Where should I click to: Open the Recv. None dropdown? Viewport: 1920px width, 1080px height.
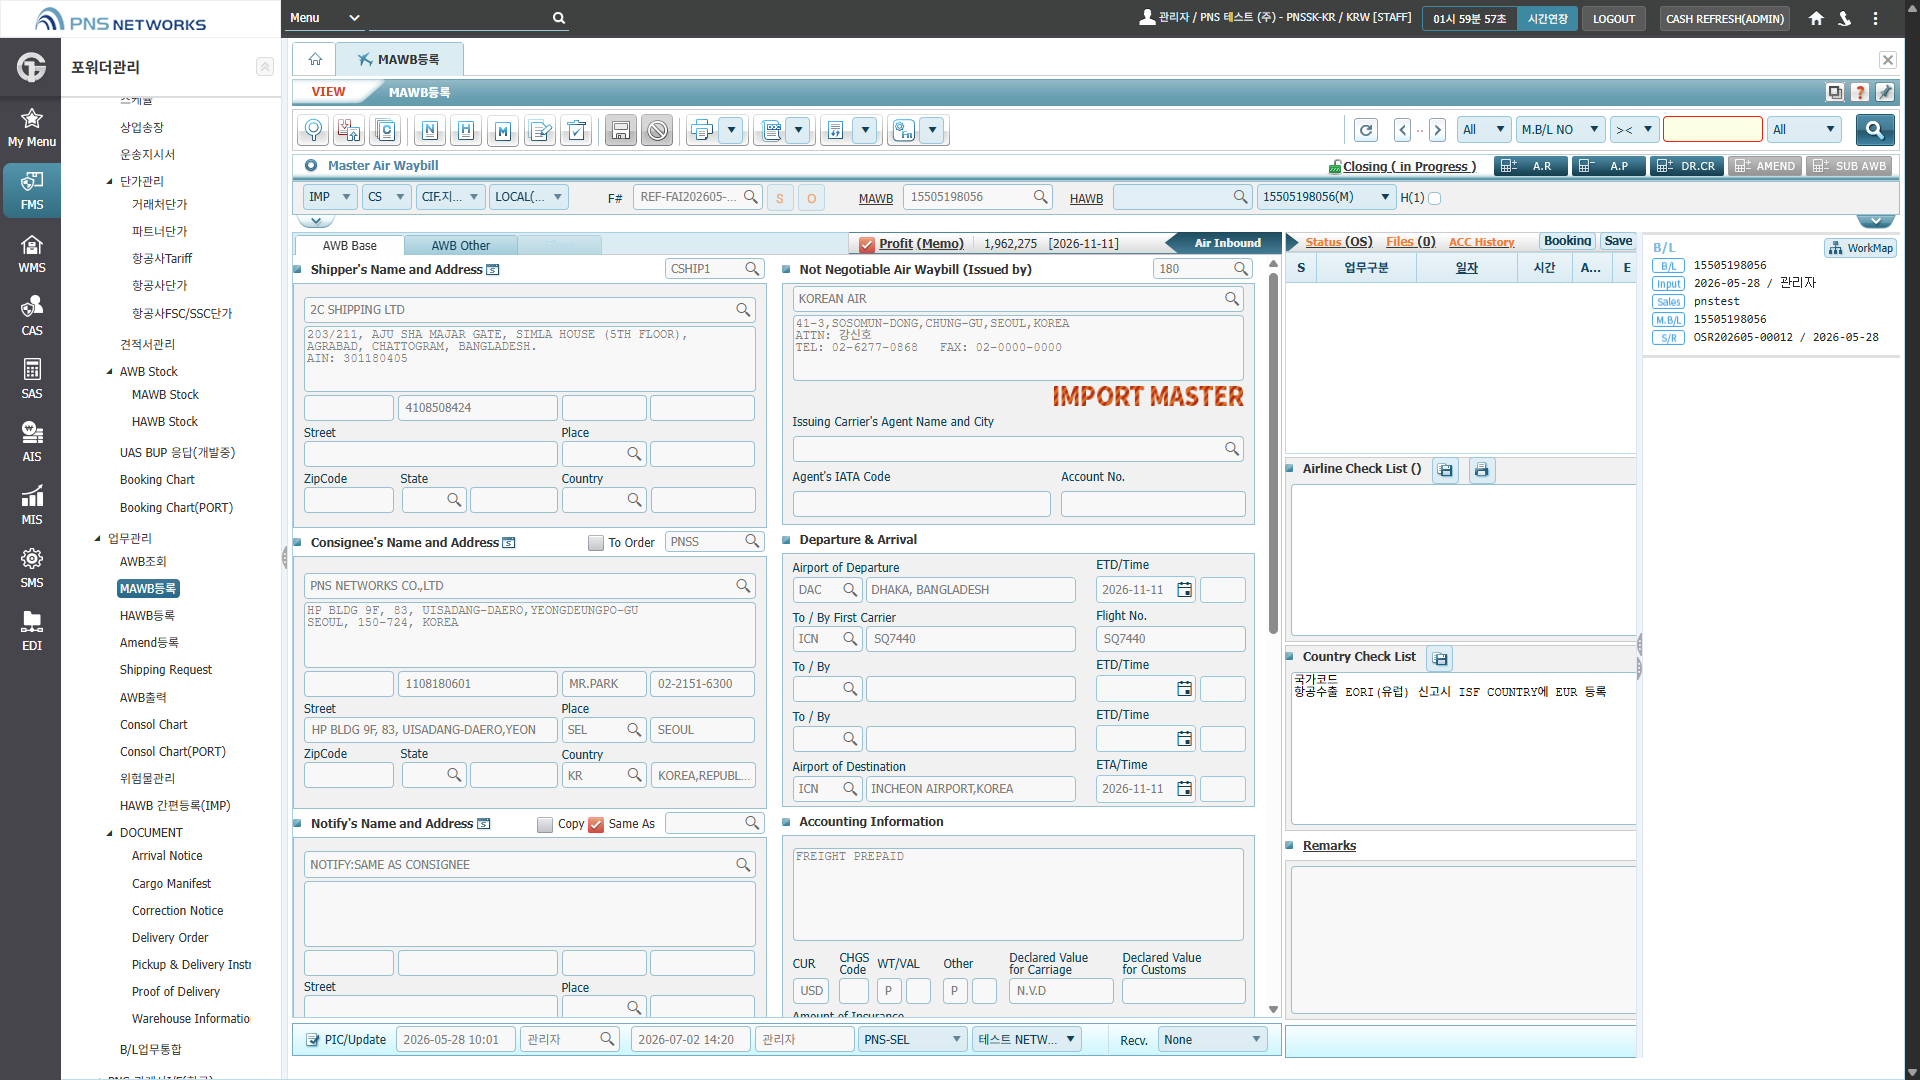click(1212, 1040)
